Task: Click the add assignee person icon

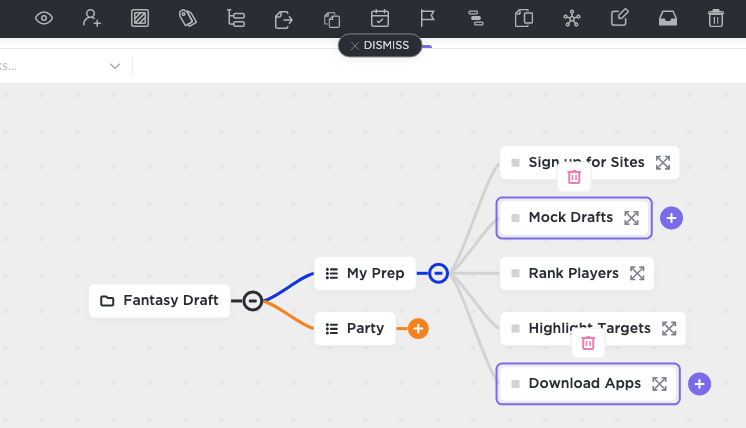Action: (x=92, y=18)
